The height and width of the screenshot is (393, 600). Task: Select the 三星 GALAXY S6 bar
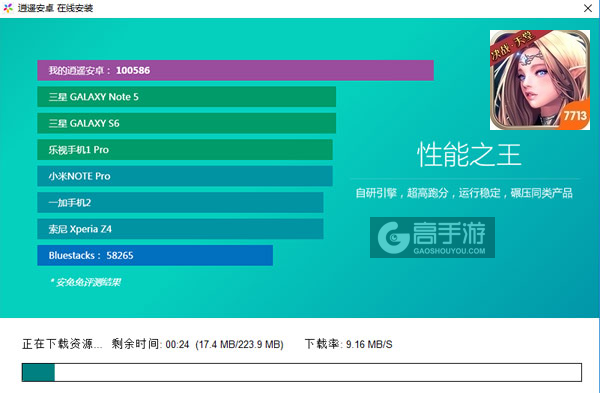click(186, 123)
